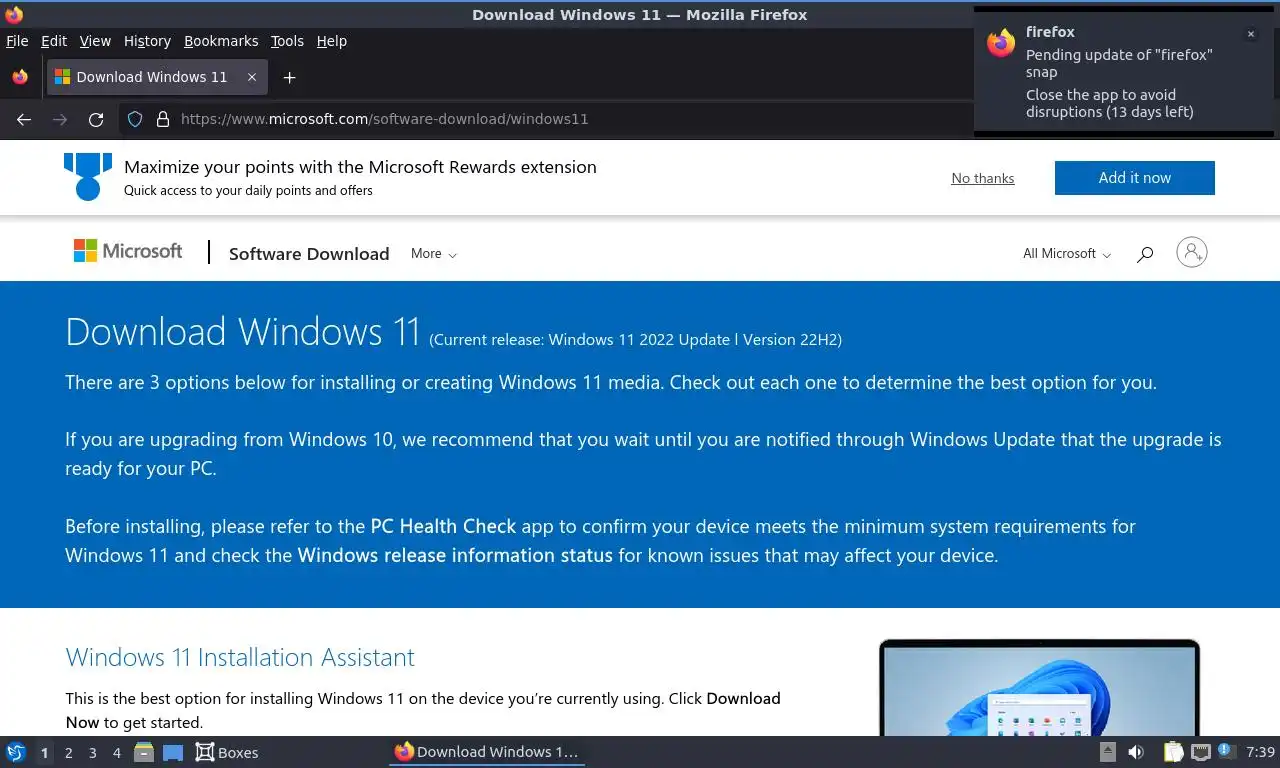This screenshot has height=768, width=1280.
Task: Click the site security padlock icon
Action: 163,119
